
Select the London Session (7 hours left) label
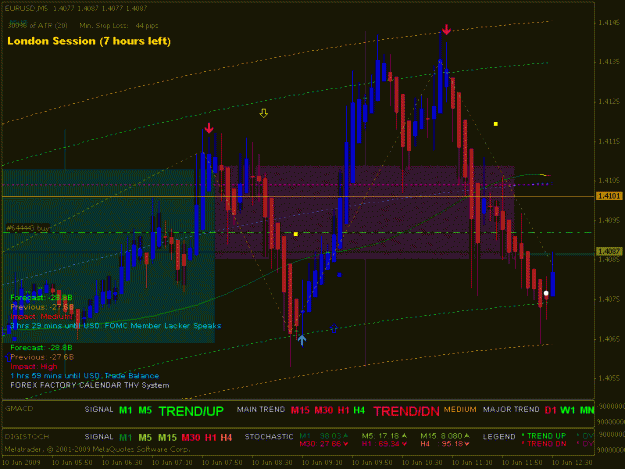[89, 41]
